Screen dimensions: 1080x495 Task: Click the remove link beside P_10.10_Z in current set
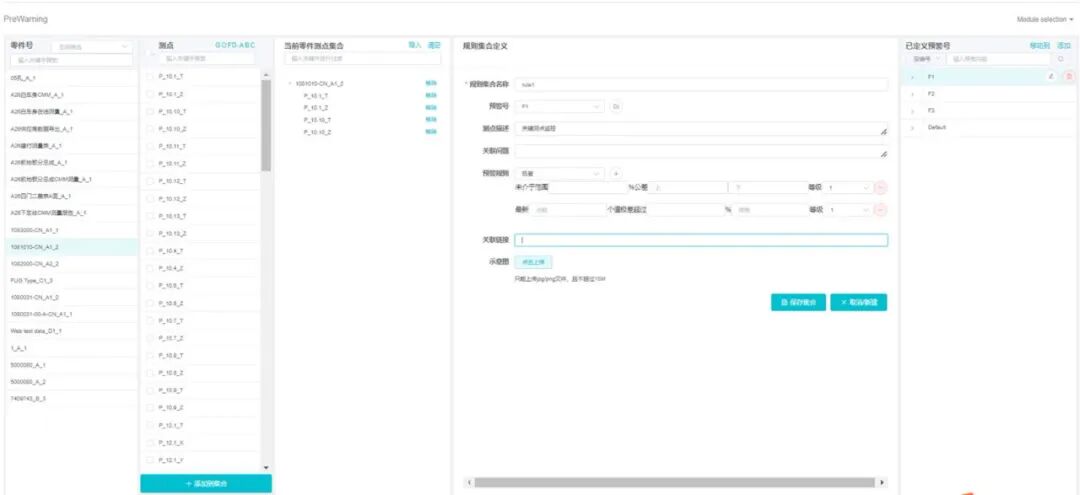pos(431,131)
